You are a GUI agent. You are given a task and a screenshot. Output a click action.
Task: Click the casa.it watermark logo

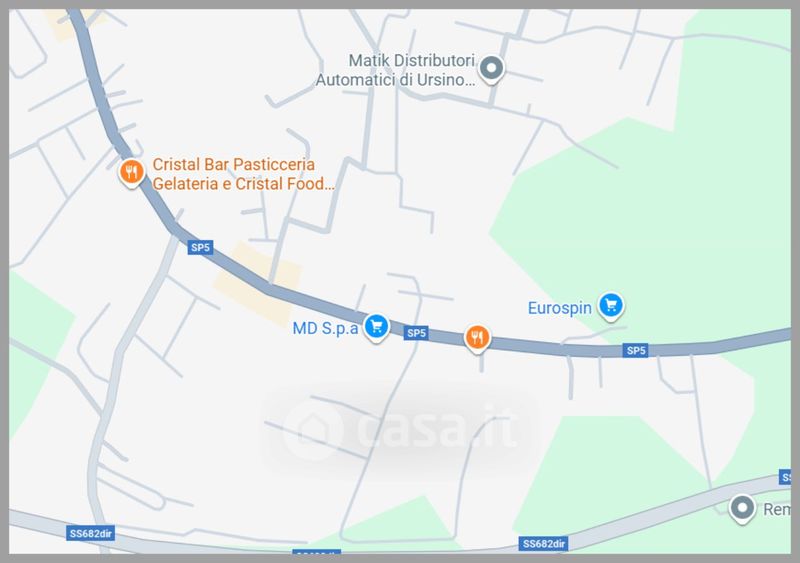coord(399,430)
